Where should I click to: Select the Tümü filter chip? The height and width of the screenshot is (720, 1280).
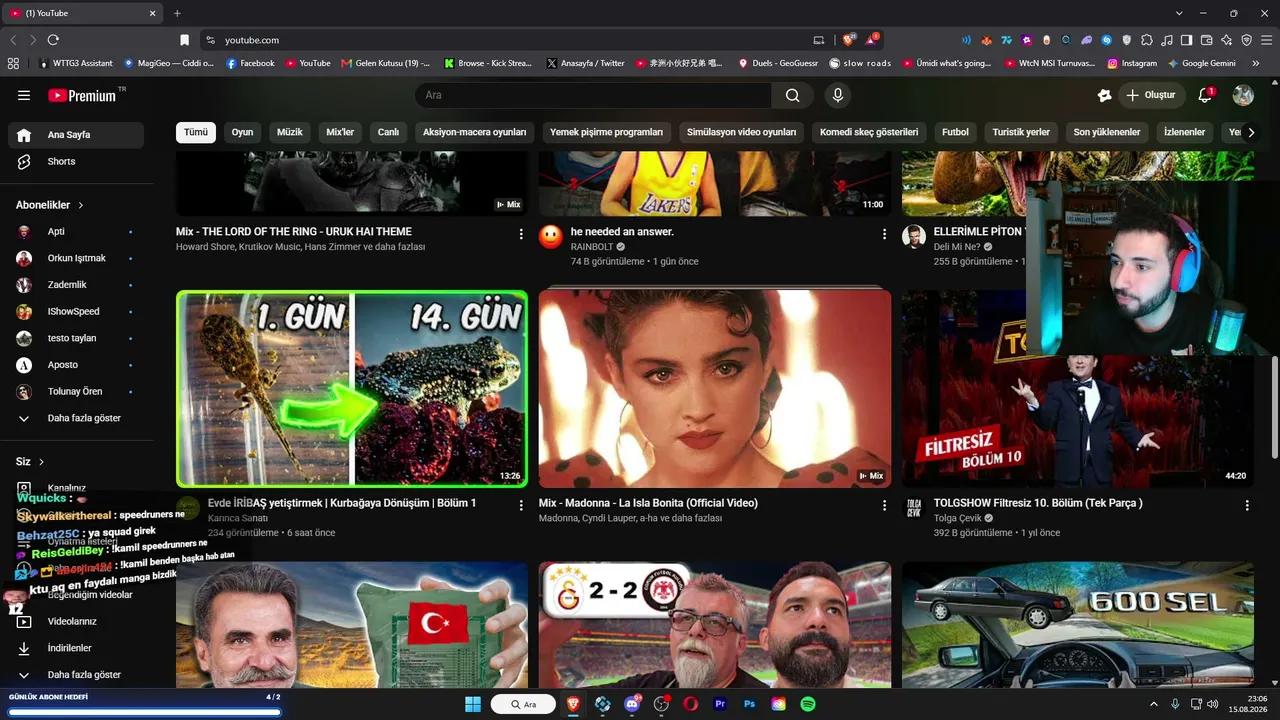click(x=196, y=132)
